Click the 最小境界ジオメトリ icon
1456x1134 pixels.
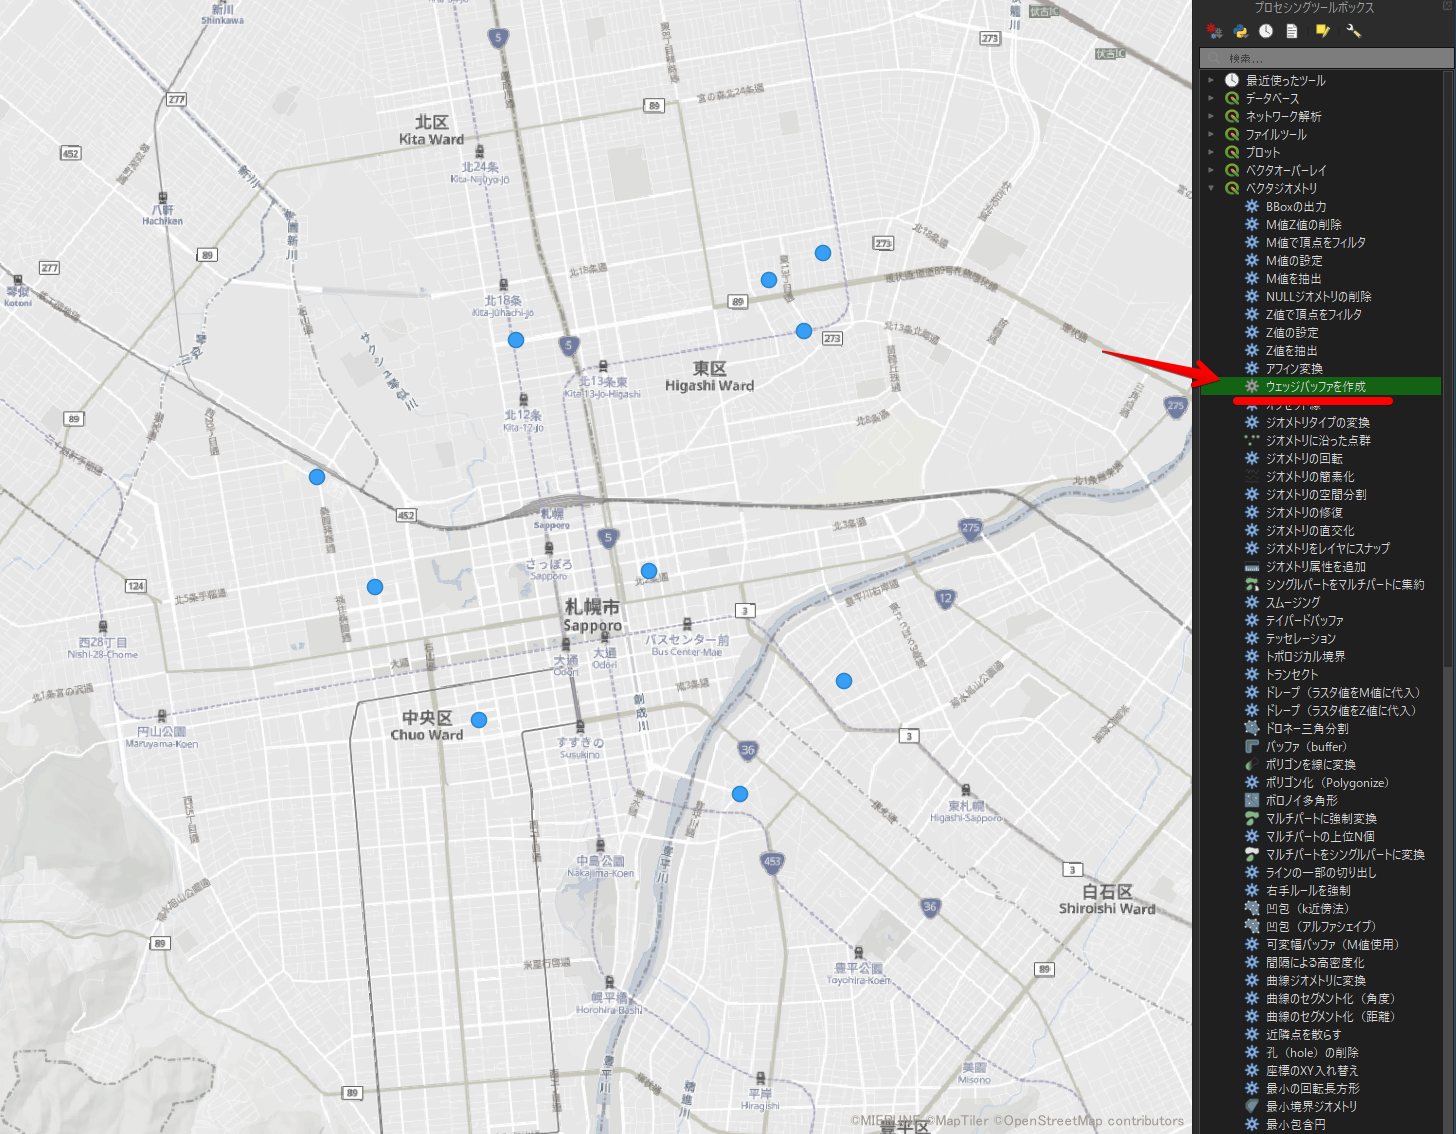tap(1252, 1106)
